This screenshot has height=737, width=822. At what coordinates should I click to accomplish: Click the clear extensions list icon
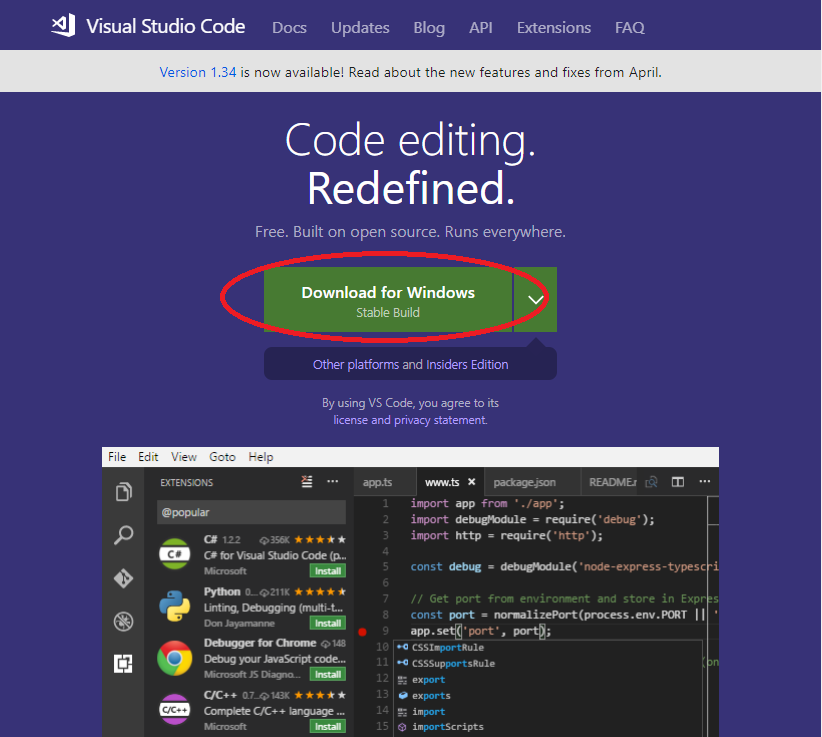tap(307, 482)
